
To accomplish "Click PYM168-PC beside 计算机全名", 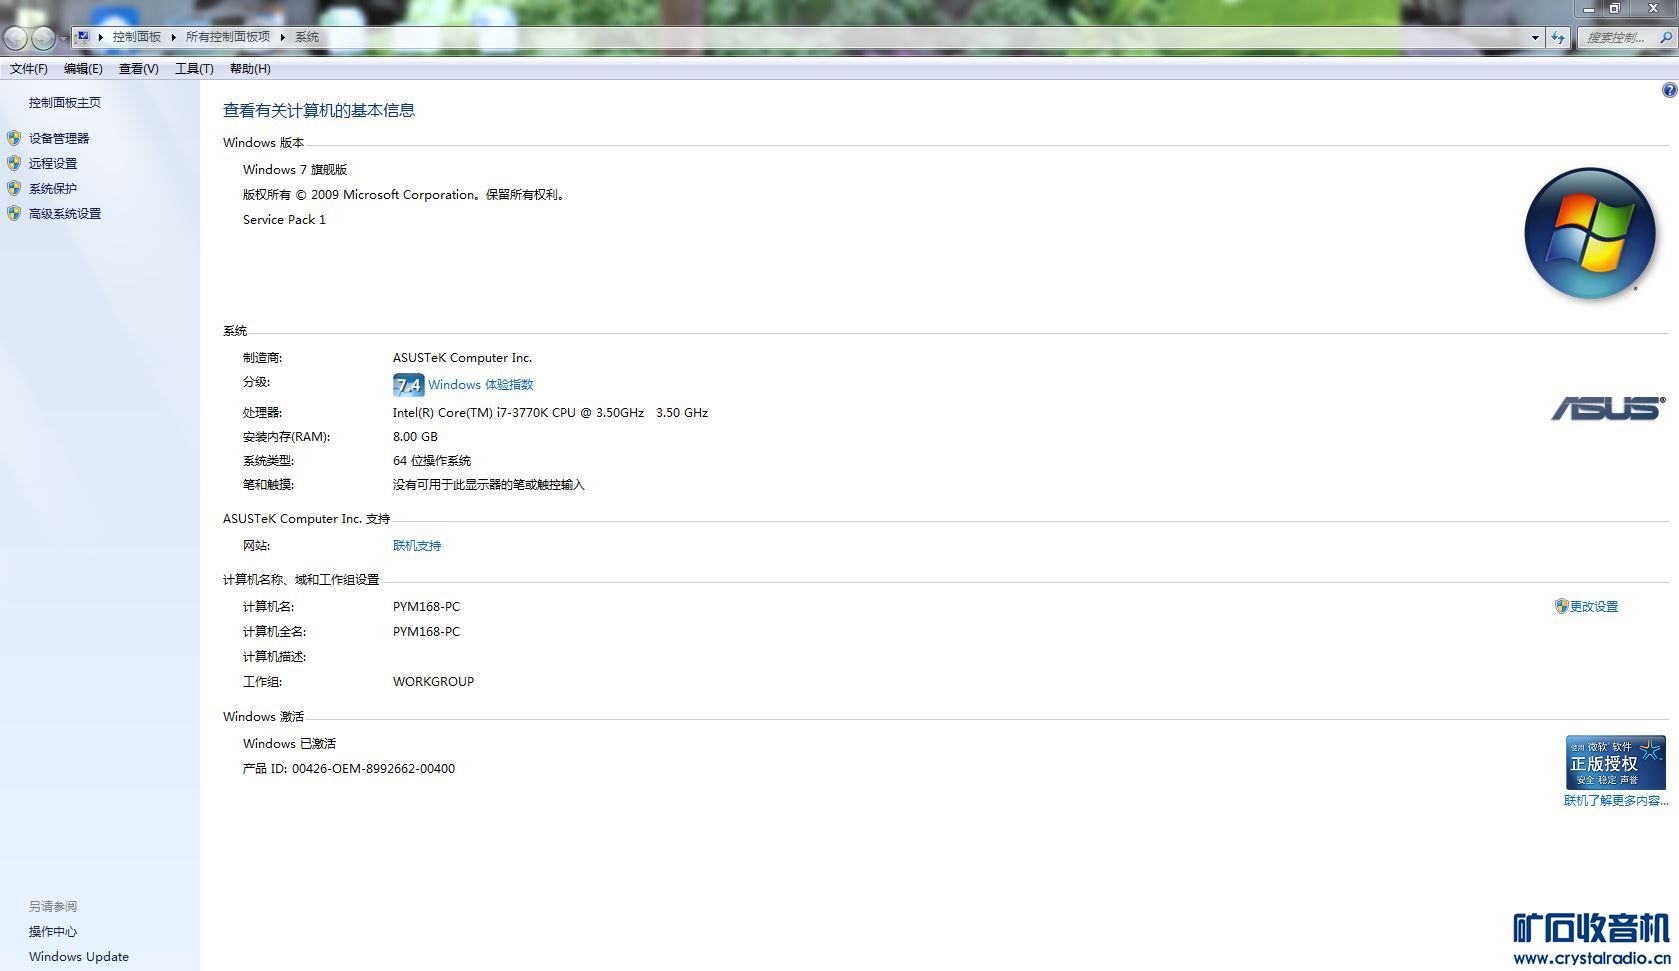I will point(427,632).
